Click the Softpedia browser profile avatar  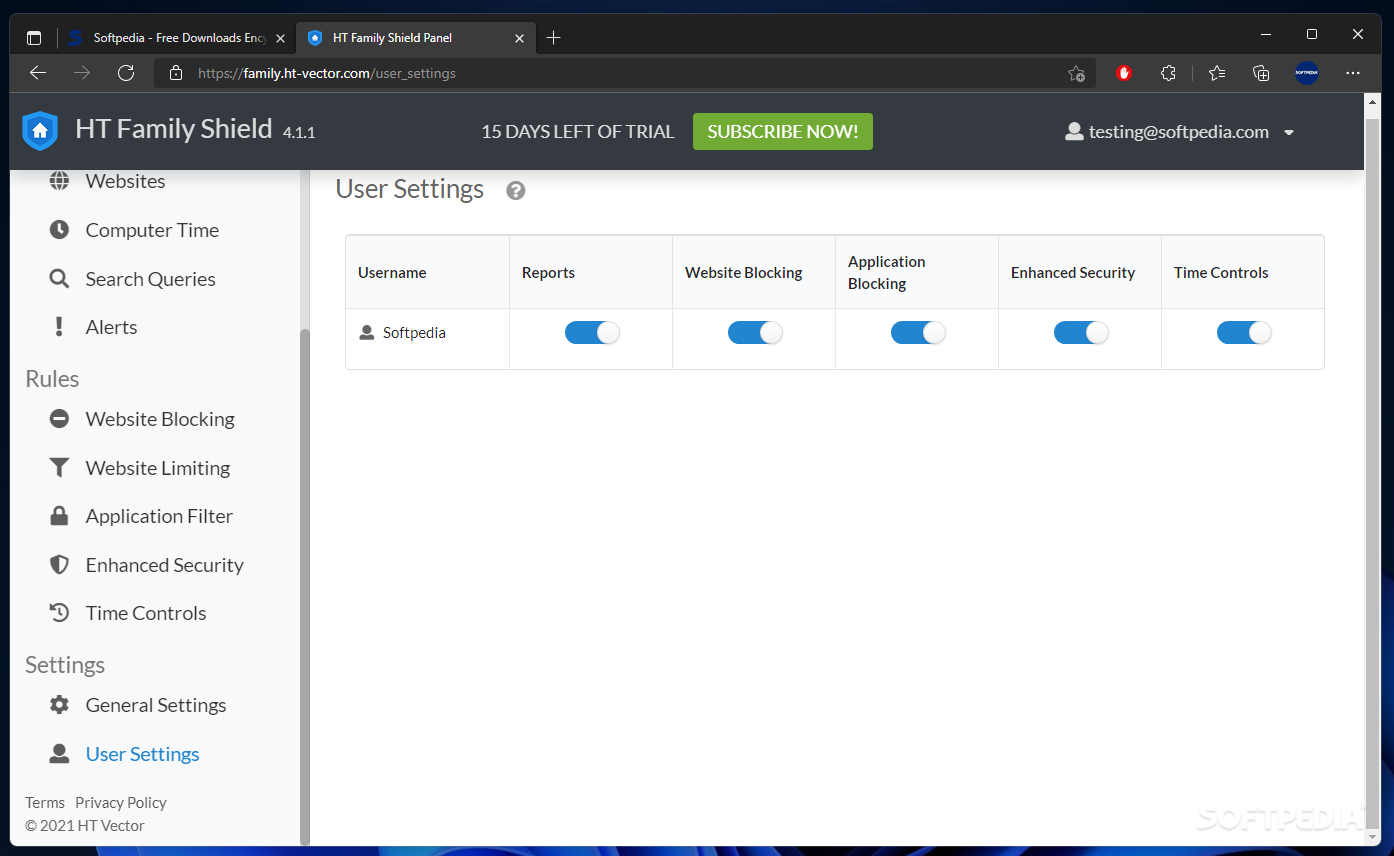(1307, 73)
